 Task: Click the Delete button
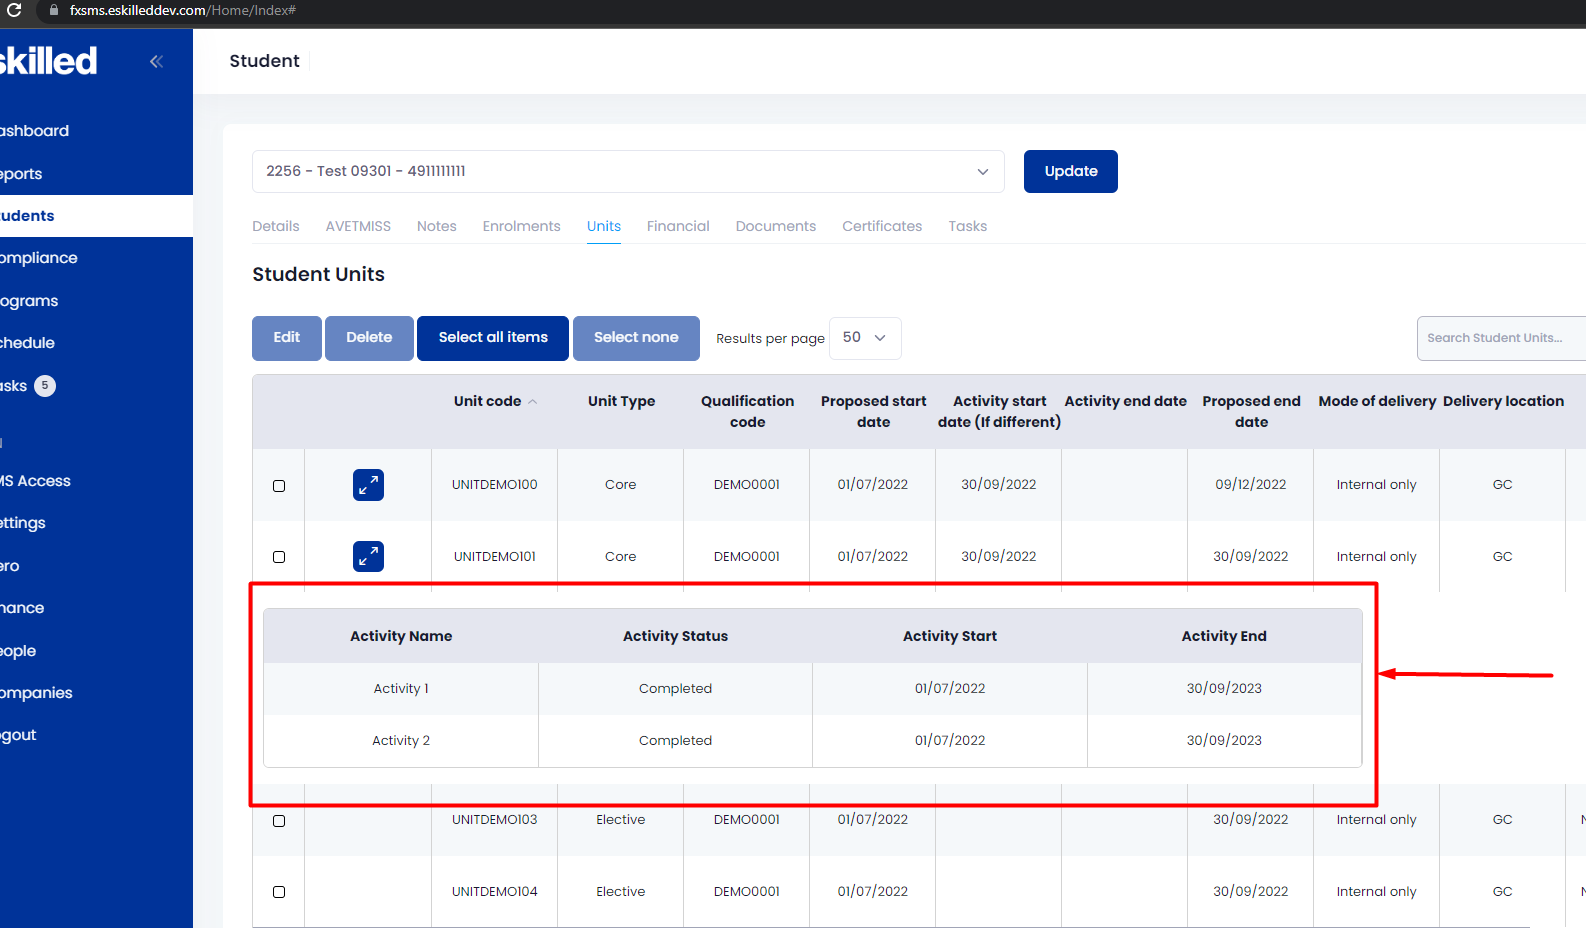point(369,338)
